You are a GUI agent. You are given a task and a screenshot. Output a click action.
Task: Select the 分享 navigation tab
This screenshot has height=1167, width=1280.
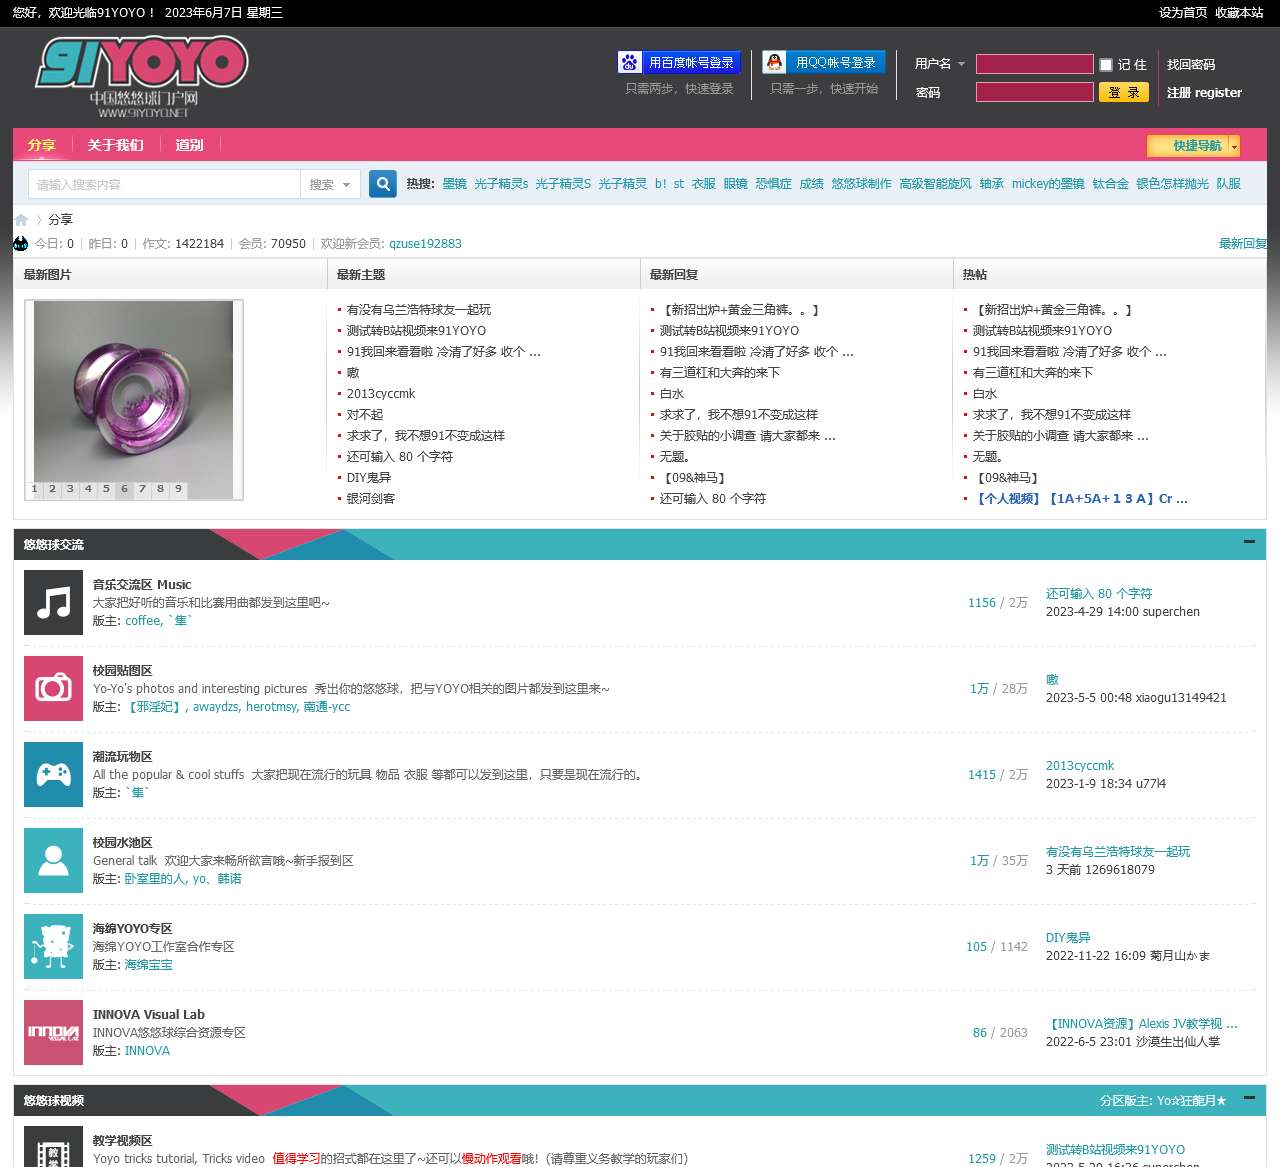pyautogui.click(x=42, y=145)
